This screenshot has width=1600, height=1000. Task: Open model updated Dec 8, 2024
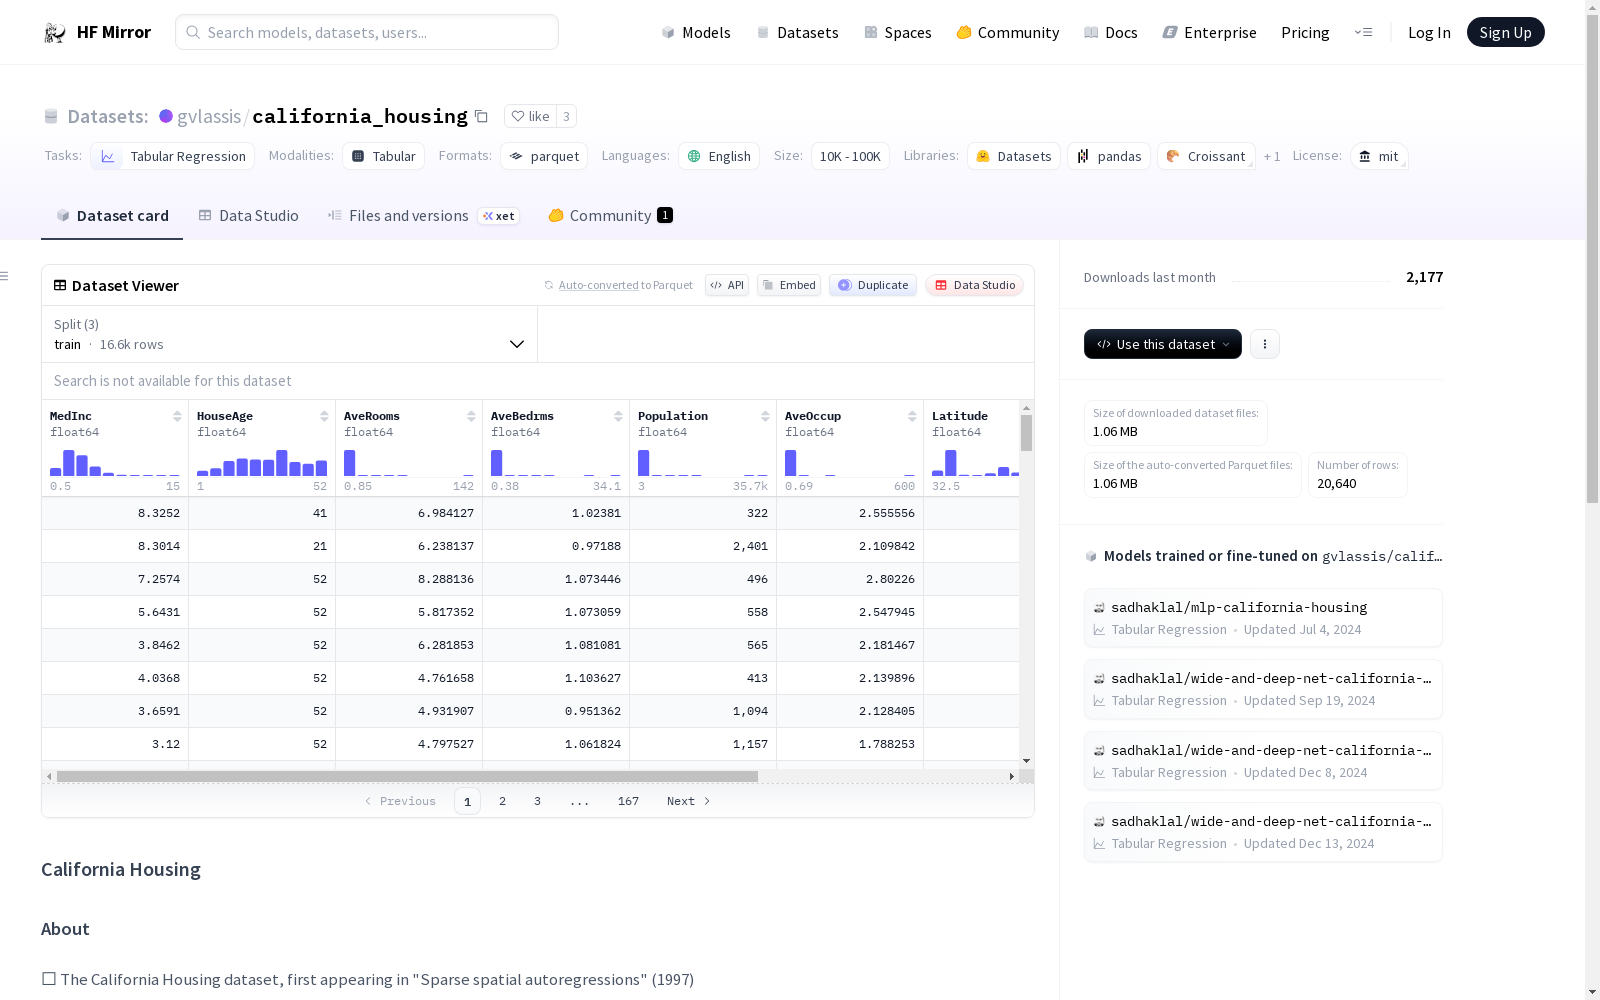click(1263, 761)
